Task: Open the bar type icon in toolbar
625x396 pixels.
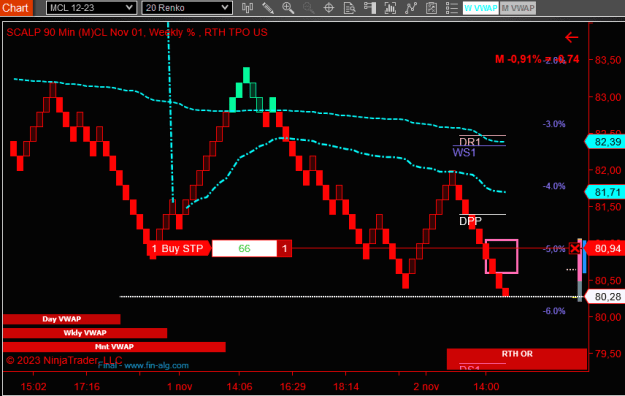Action: point(247,8)
